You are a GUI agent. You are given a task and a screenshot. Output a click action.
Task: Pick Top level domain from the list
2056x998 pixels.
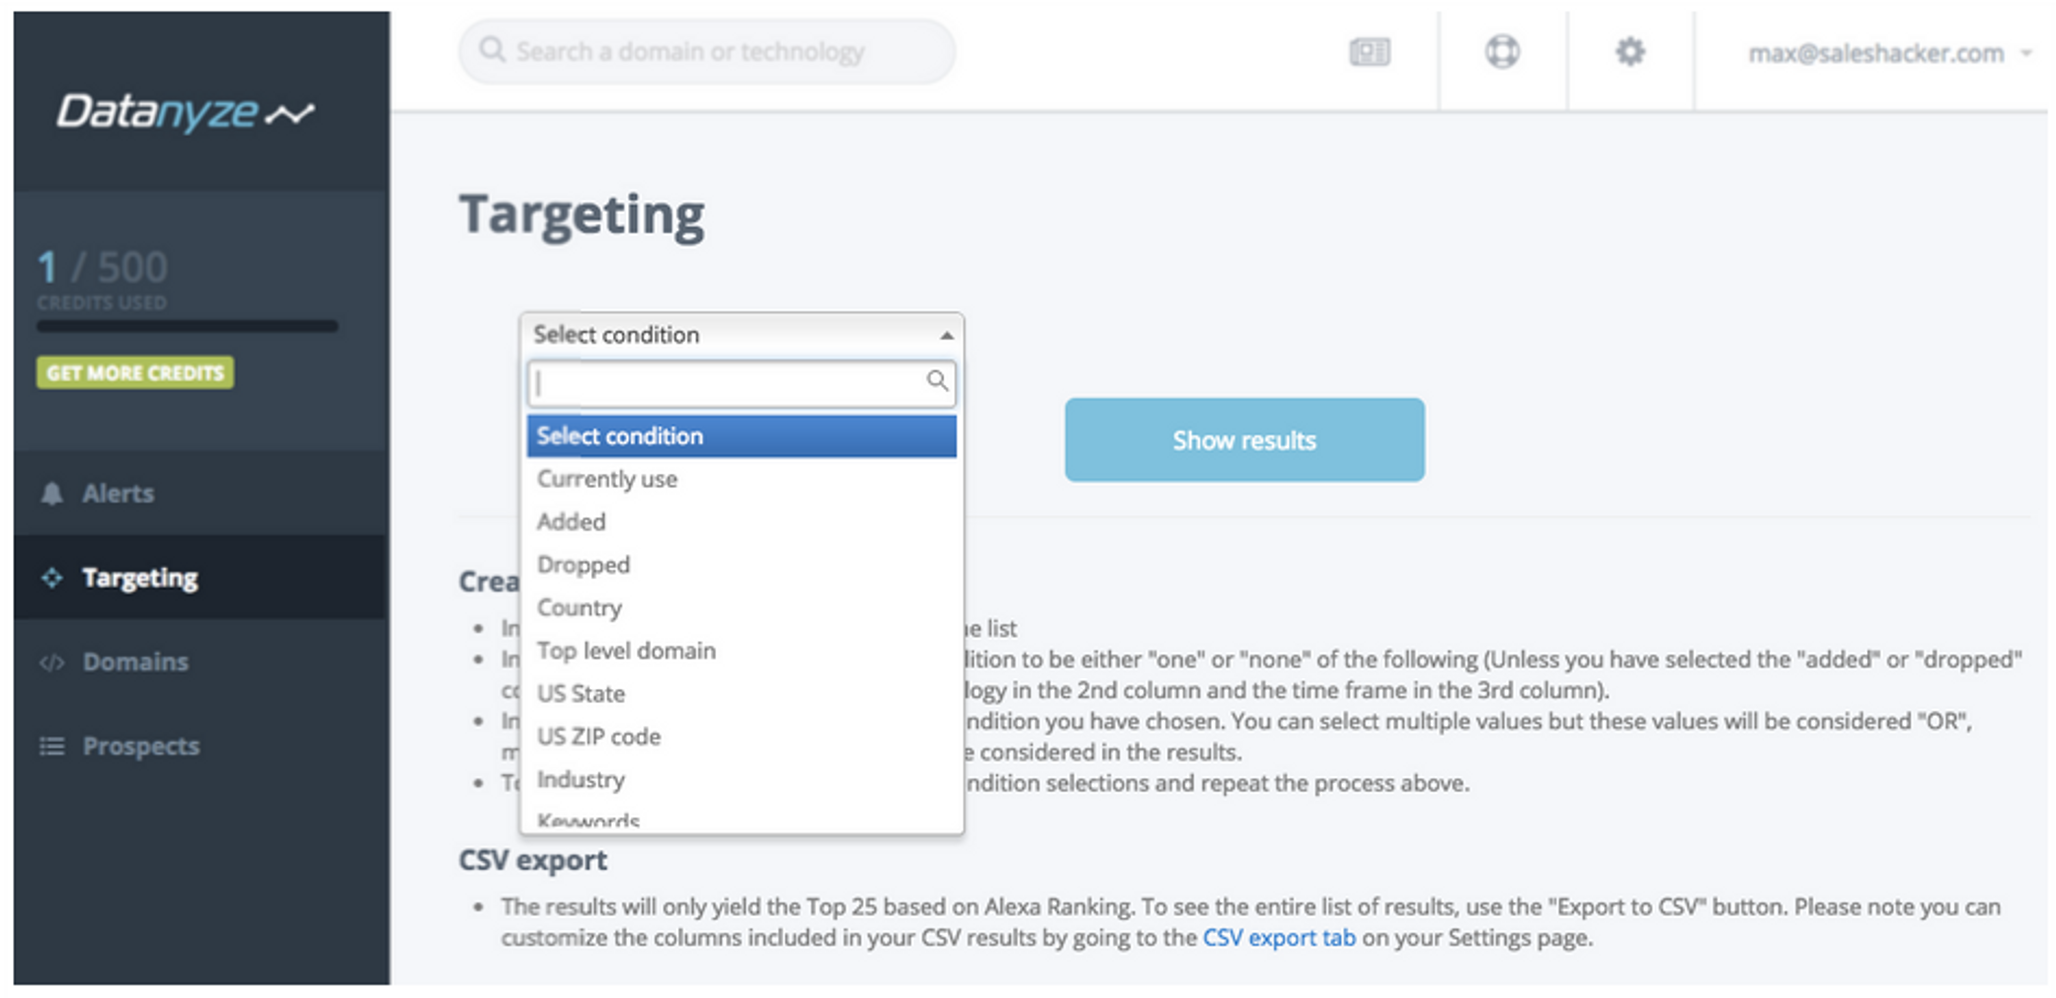point(626,651)
